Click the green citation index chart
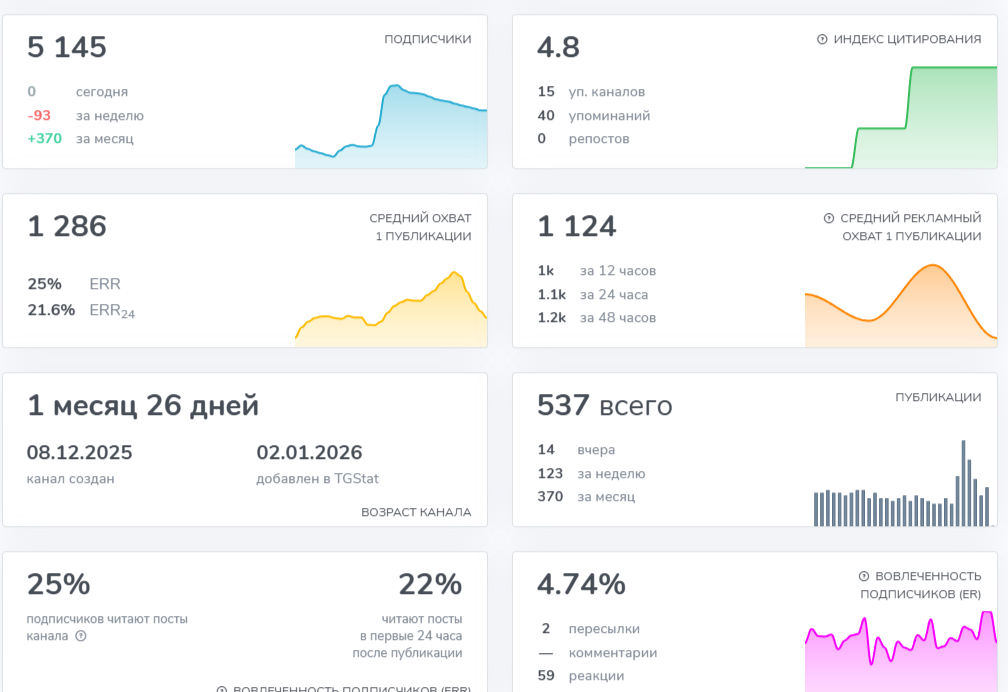The image size is (1008, 692). tap(901, 120)
